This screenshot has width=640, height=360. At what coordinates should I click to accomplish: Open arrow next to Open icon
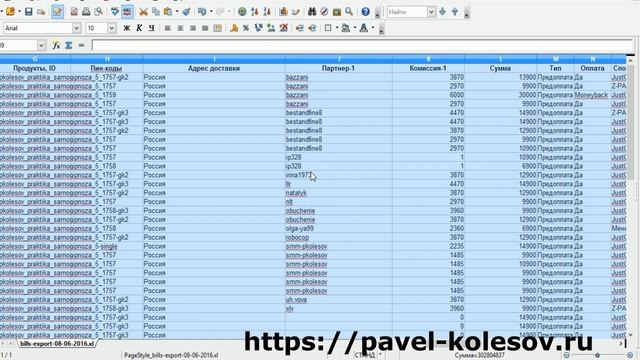[x=19, y=12]
